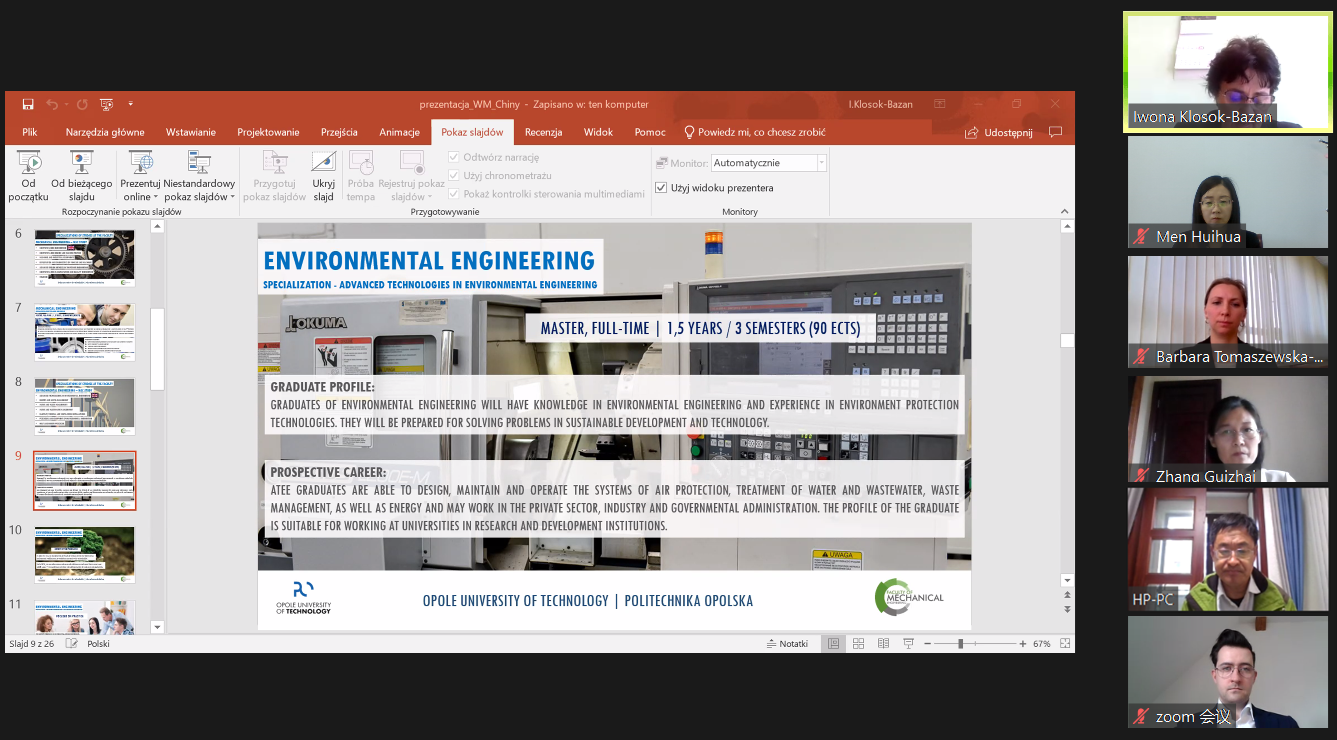Viewport: 1337px width, 740px height.
Task: Switch to slide sorter view icon
Action: [857, 644]
